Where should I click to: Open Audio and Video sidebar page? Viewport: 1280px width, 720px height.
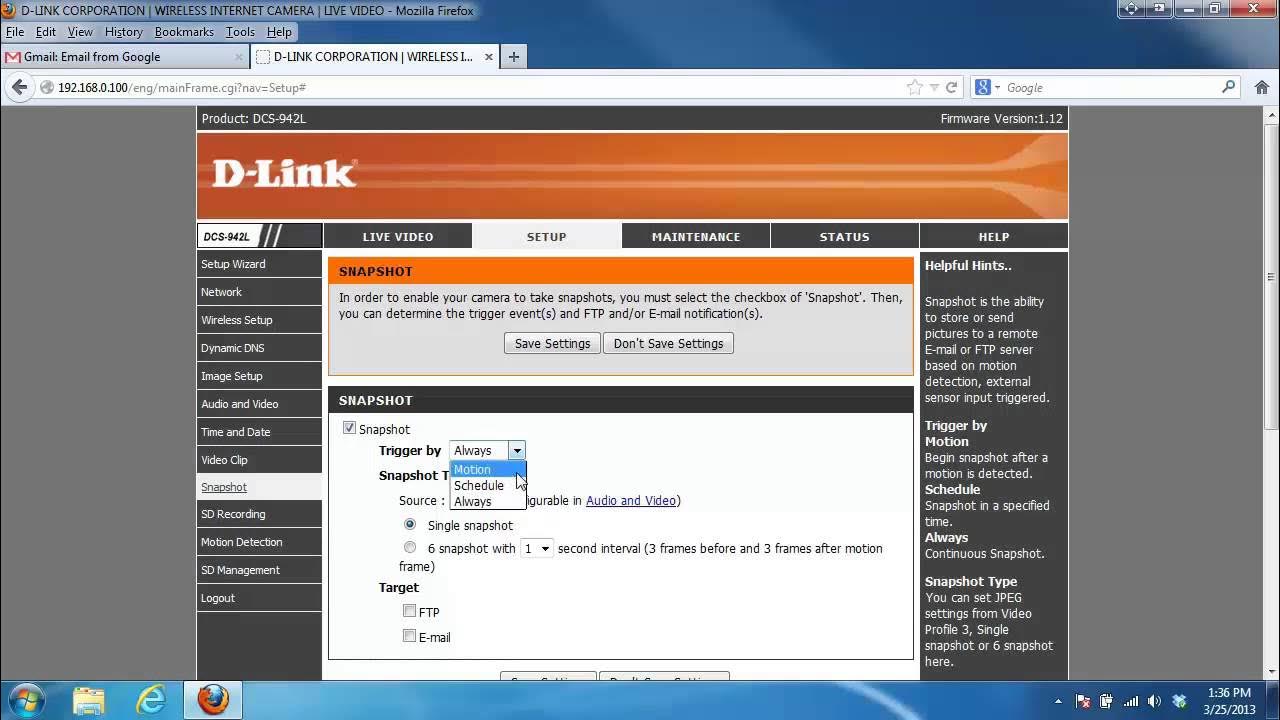(x=259, y=404)
